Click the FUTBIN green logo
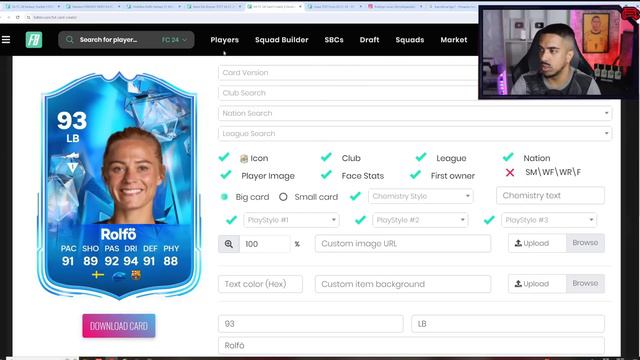 click(x=34, y=40)
